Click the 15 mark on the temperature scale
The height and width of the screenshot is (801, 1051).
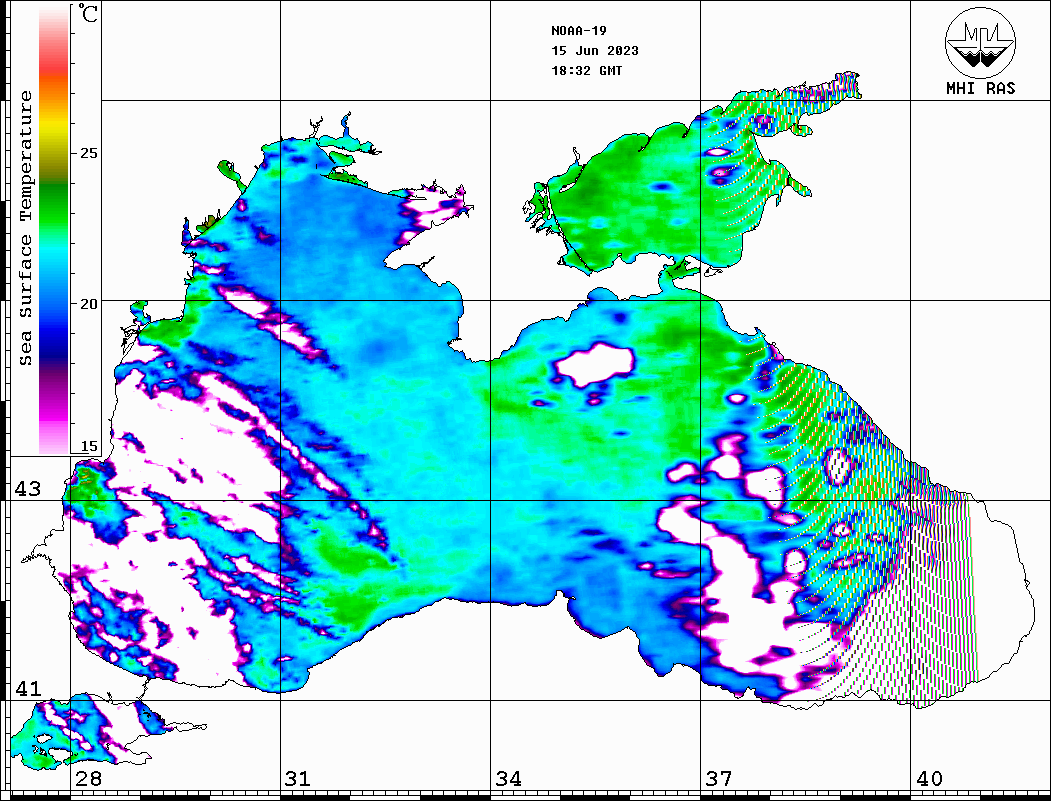(90, 446)
